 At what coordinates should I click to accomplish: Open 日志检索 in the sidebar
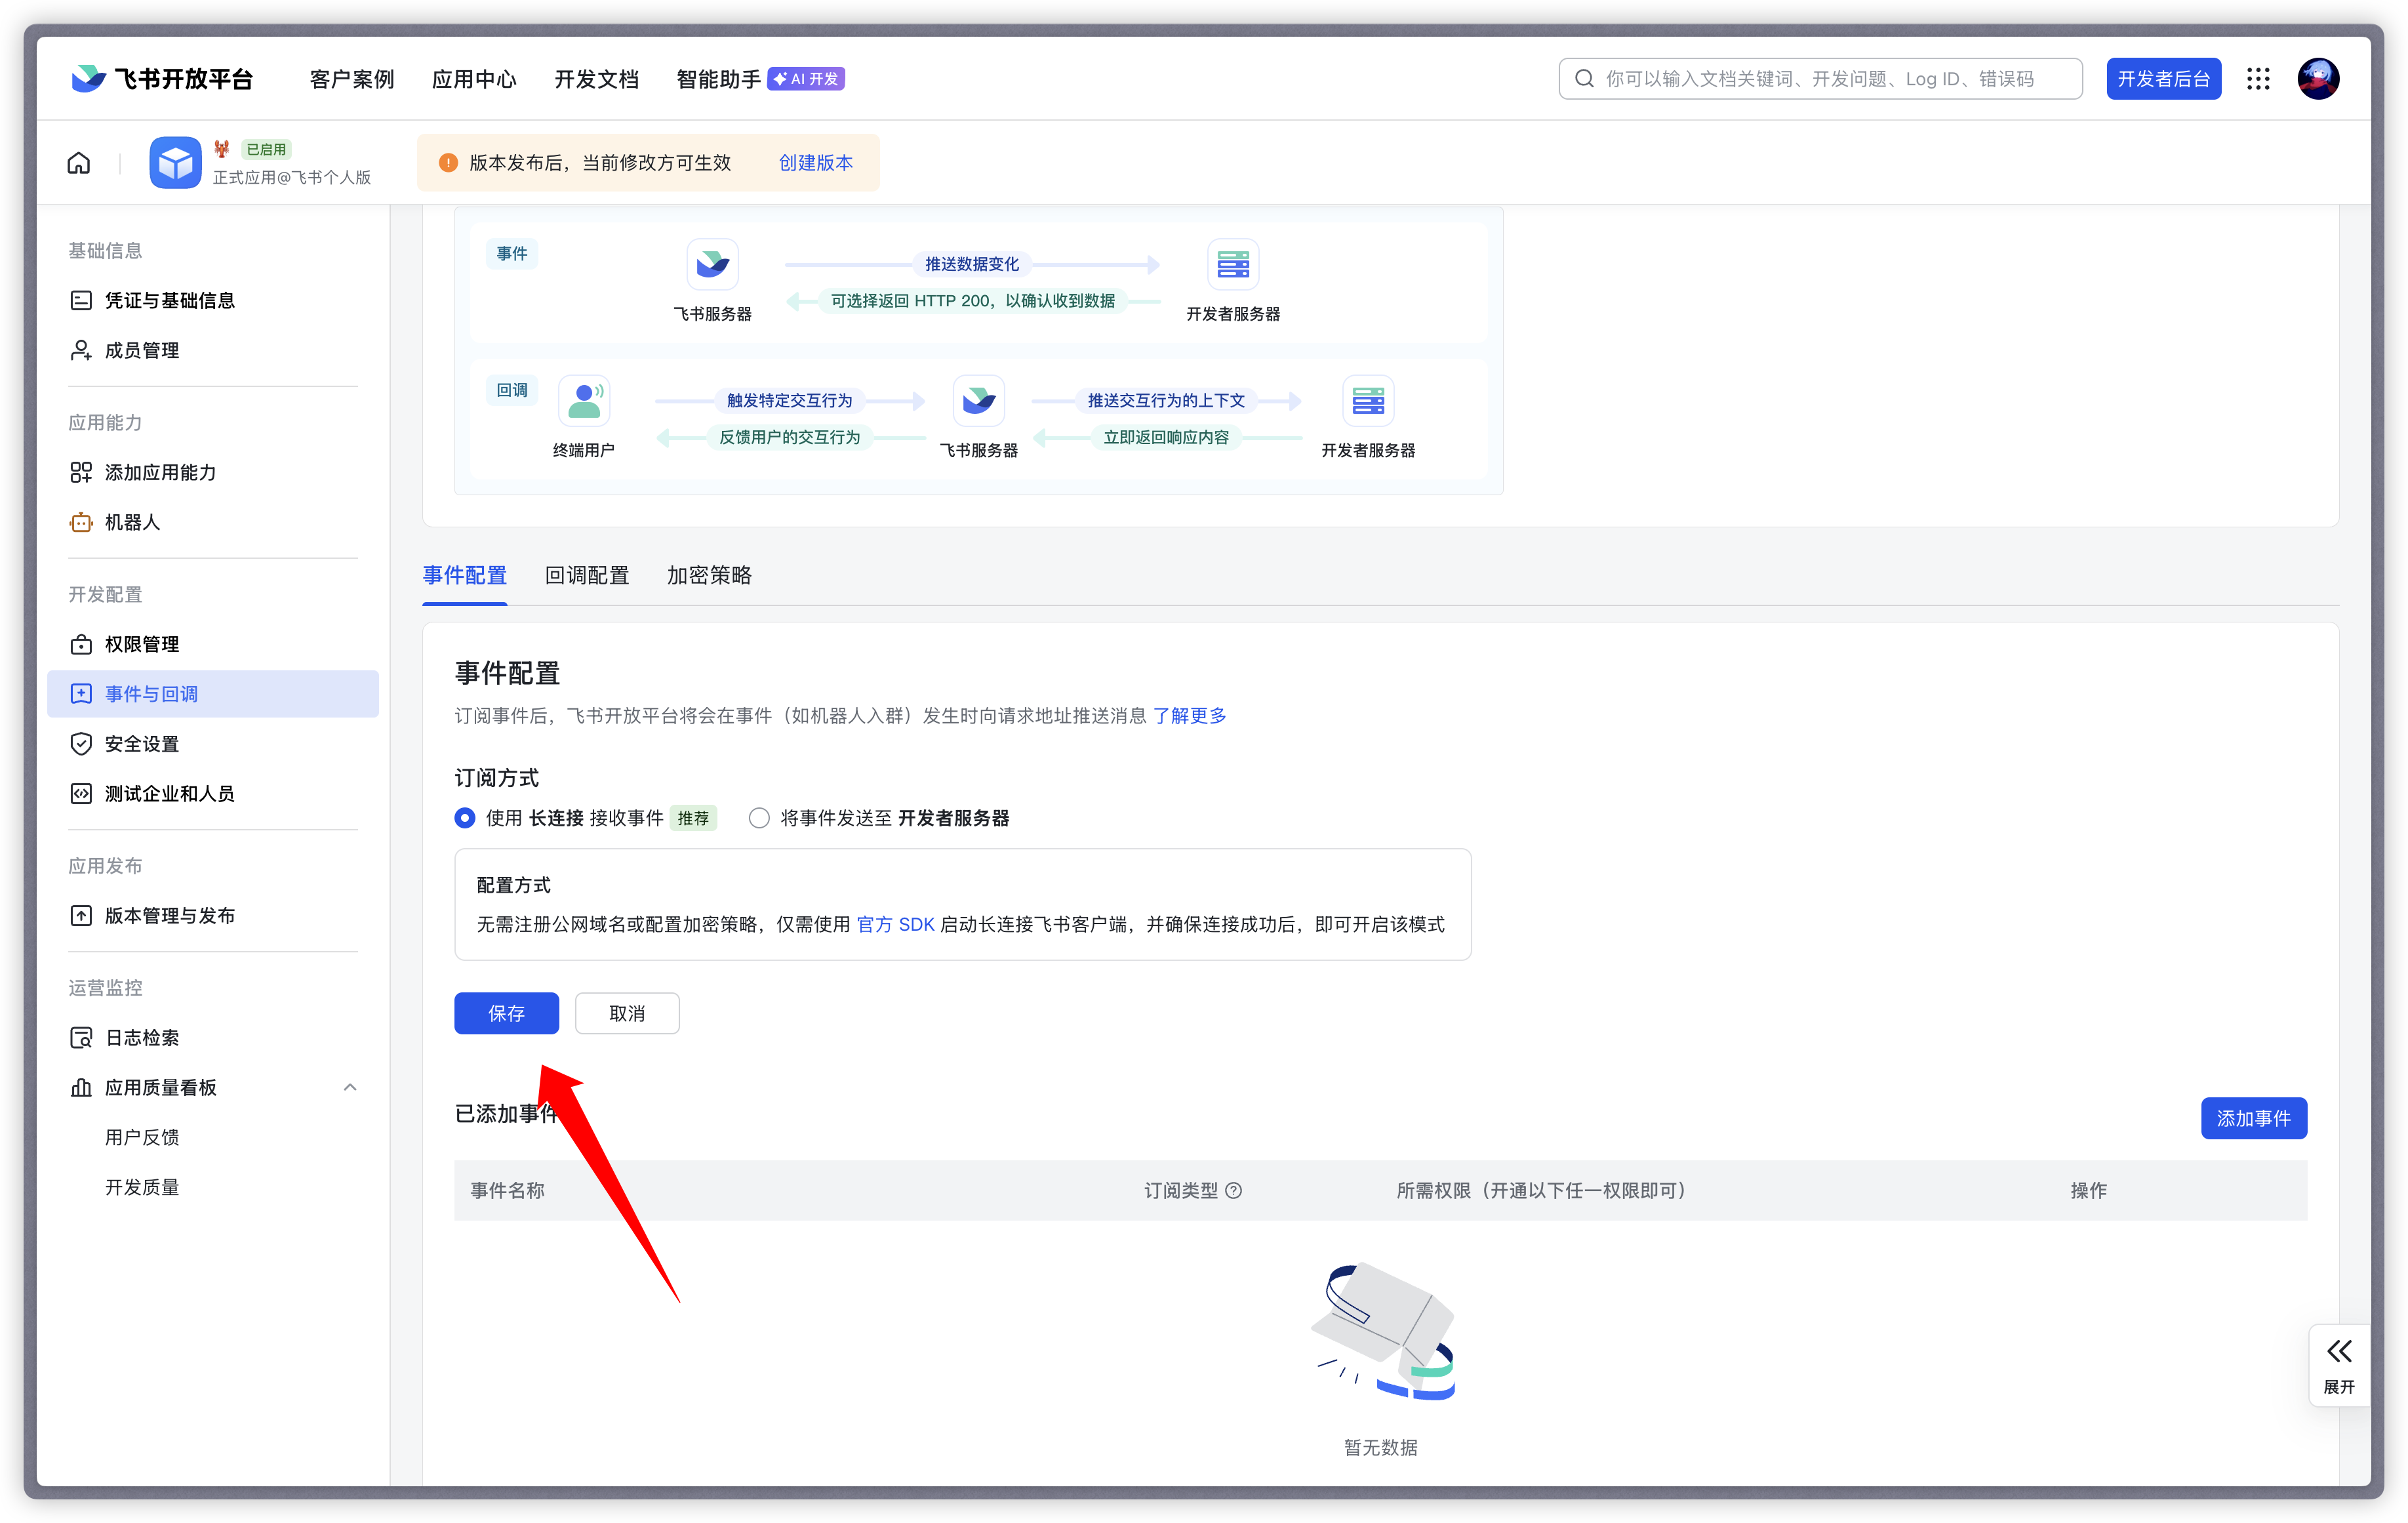(141, 1037)
